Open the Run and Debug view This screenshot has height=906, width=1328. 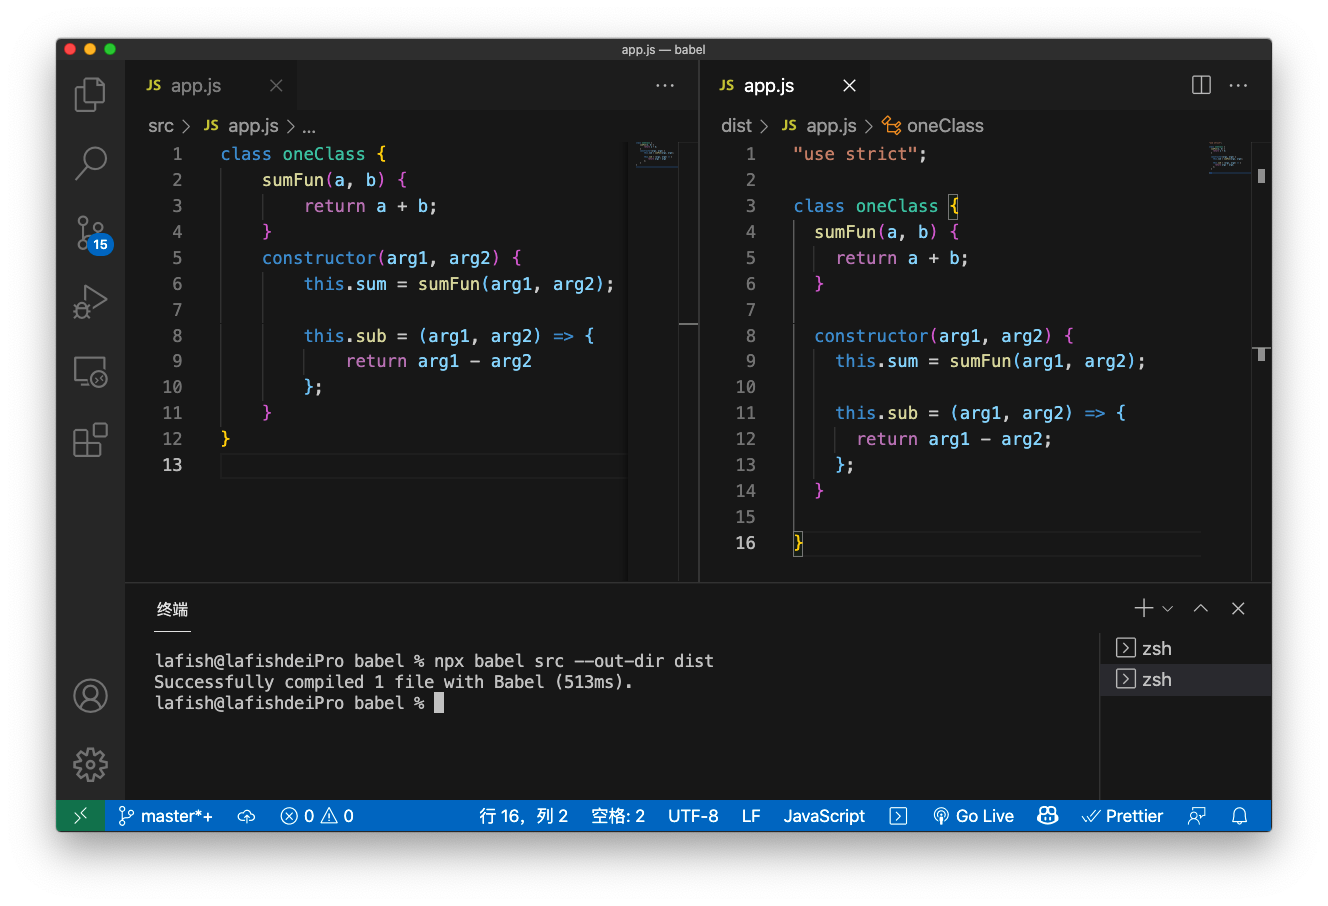pyautogui.click(x=90, y=302)
